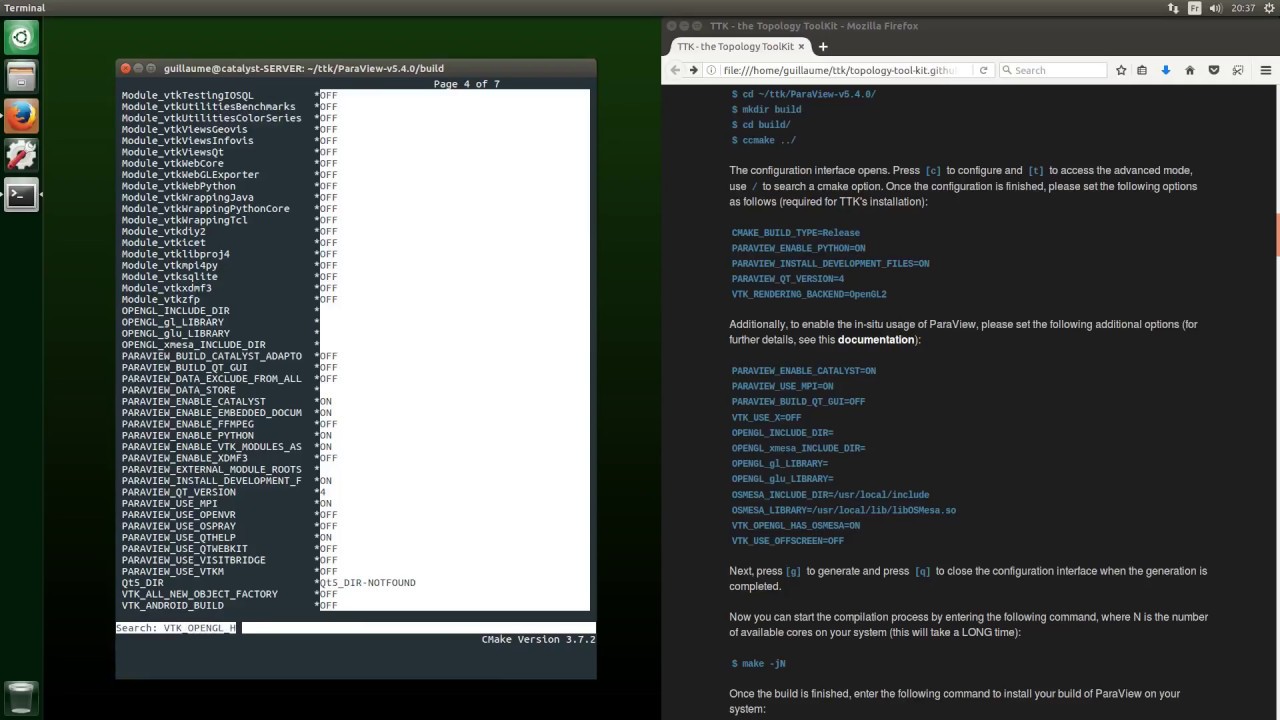Save the page to Pocket
The height and width of the screenshot is (720, 1280).
point(1214,70)
